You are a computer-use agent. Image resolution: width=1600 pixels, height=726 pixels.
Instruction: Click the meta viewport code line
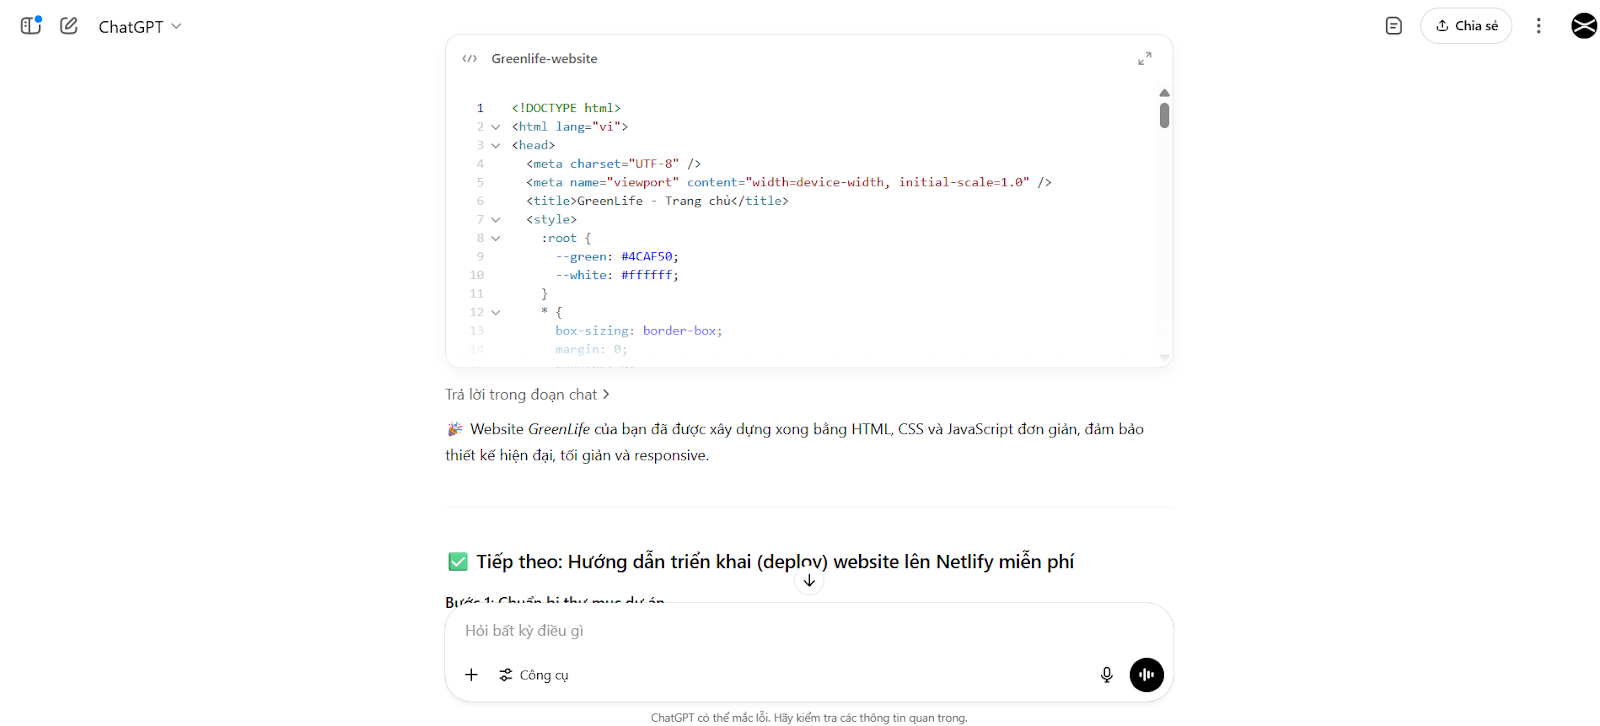pos(789,183)
